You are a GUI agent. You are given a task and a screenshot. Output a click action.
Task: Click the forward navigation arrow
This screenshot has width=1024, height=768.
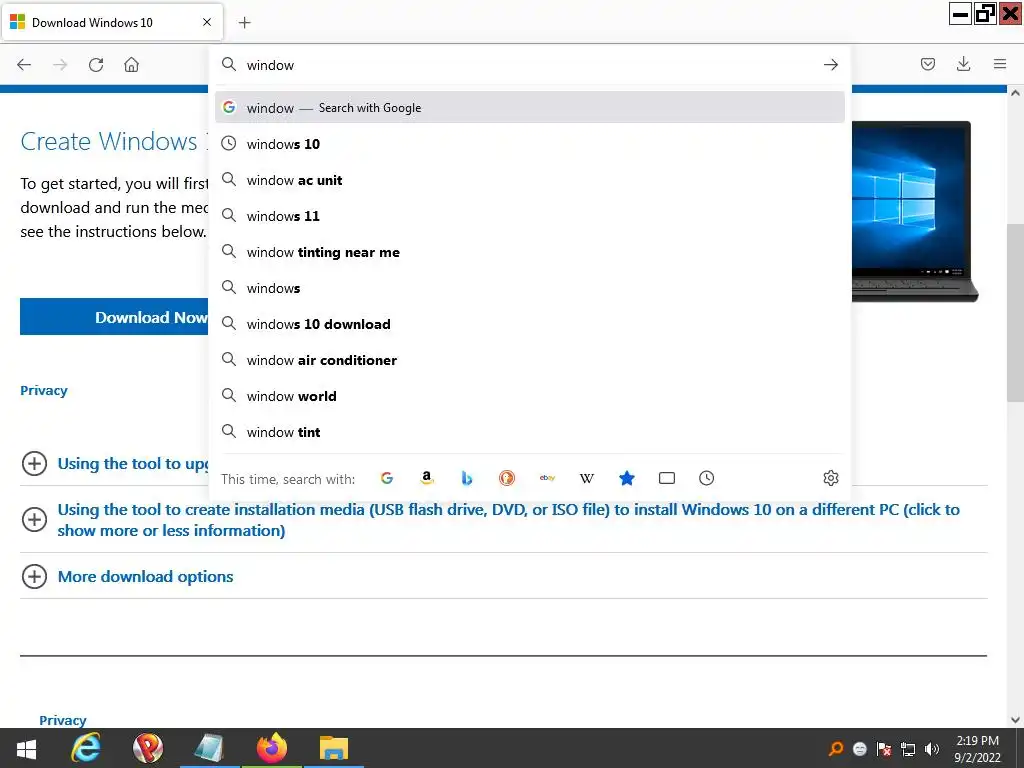coord(60,64)
